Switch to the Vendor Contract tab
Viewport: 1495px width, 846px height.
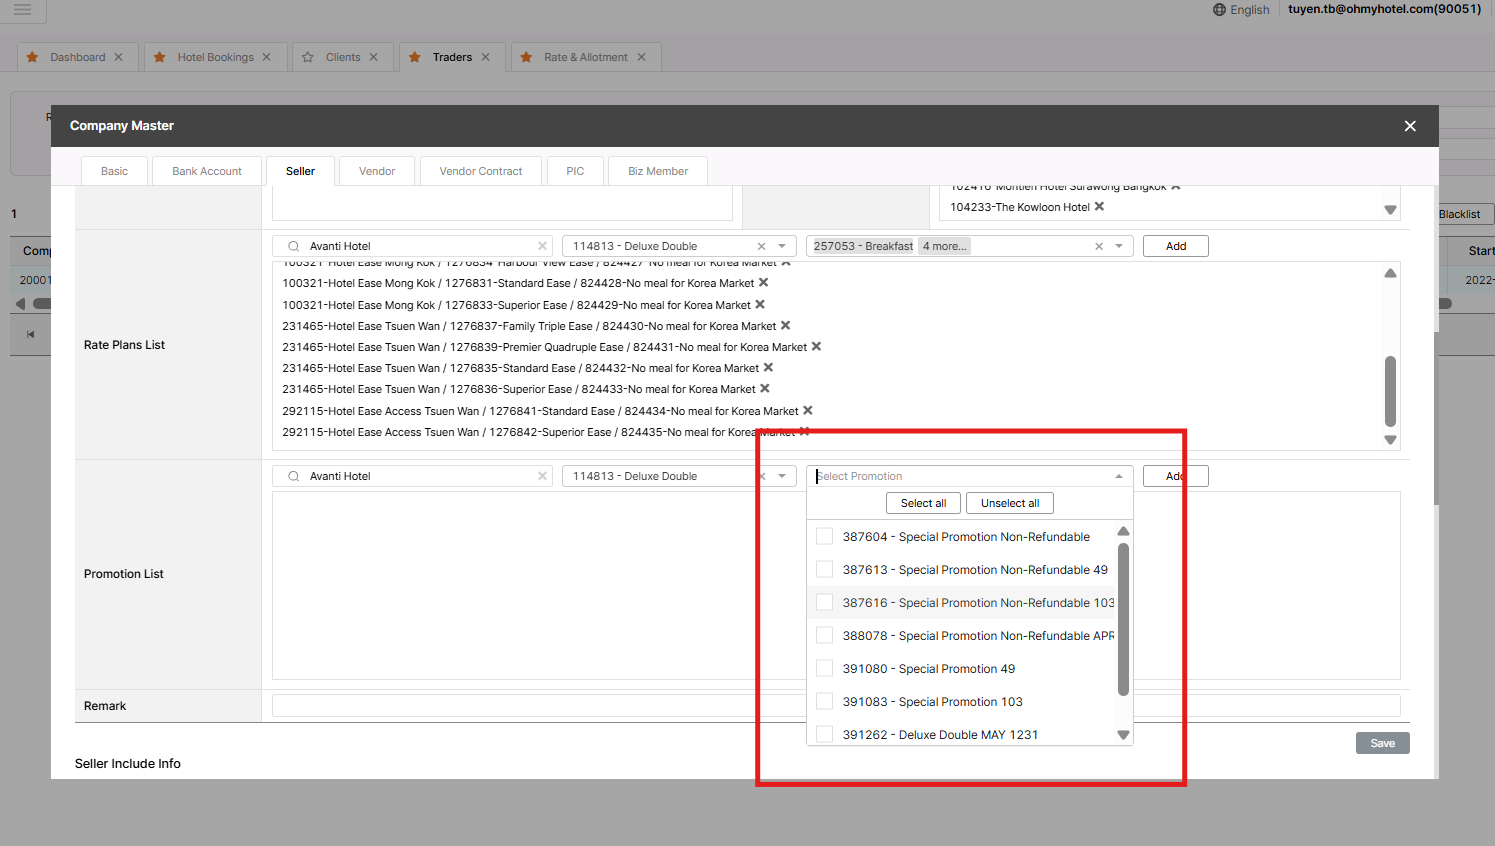480,171
